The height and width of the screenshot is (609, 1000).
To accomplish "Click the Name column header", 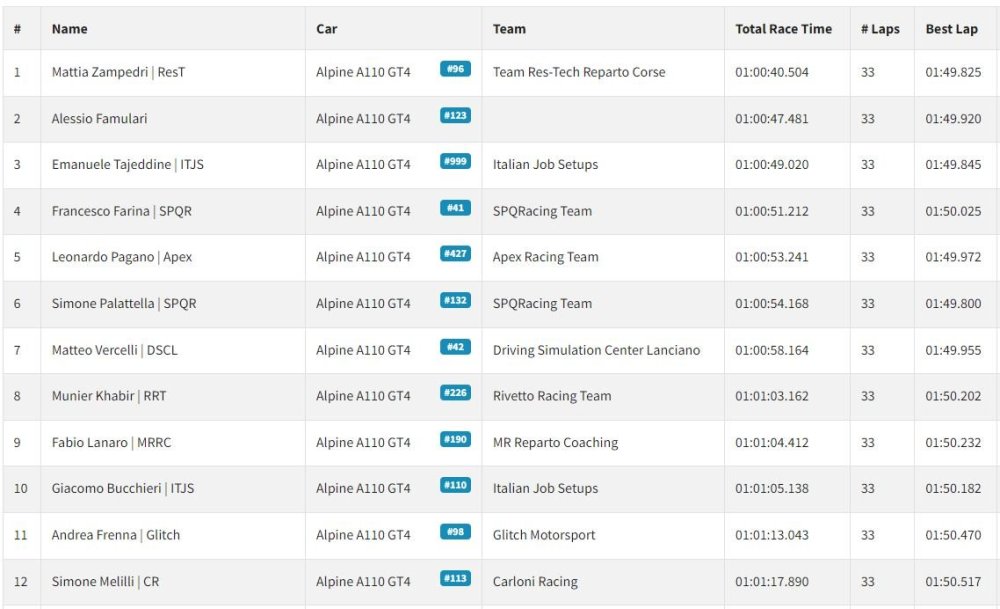I will coord(70,29).
